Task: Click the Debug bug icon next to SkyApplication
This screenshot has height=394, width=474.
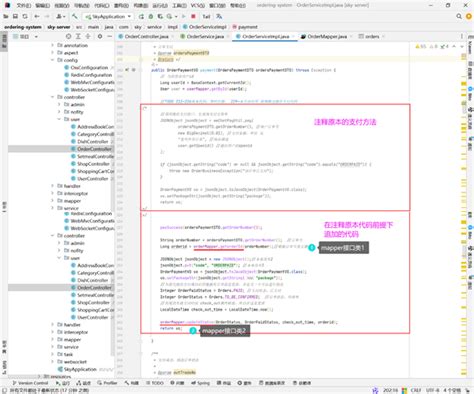Action: (x=151, y=16)
